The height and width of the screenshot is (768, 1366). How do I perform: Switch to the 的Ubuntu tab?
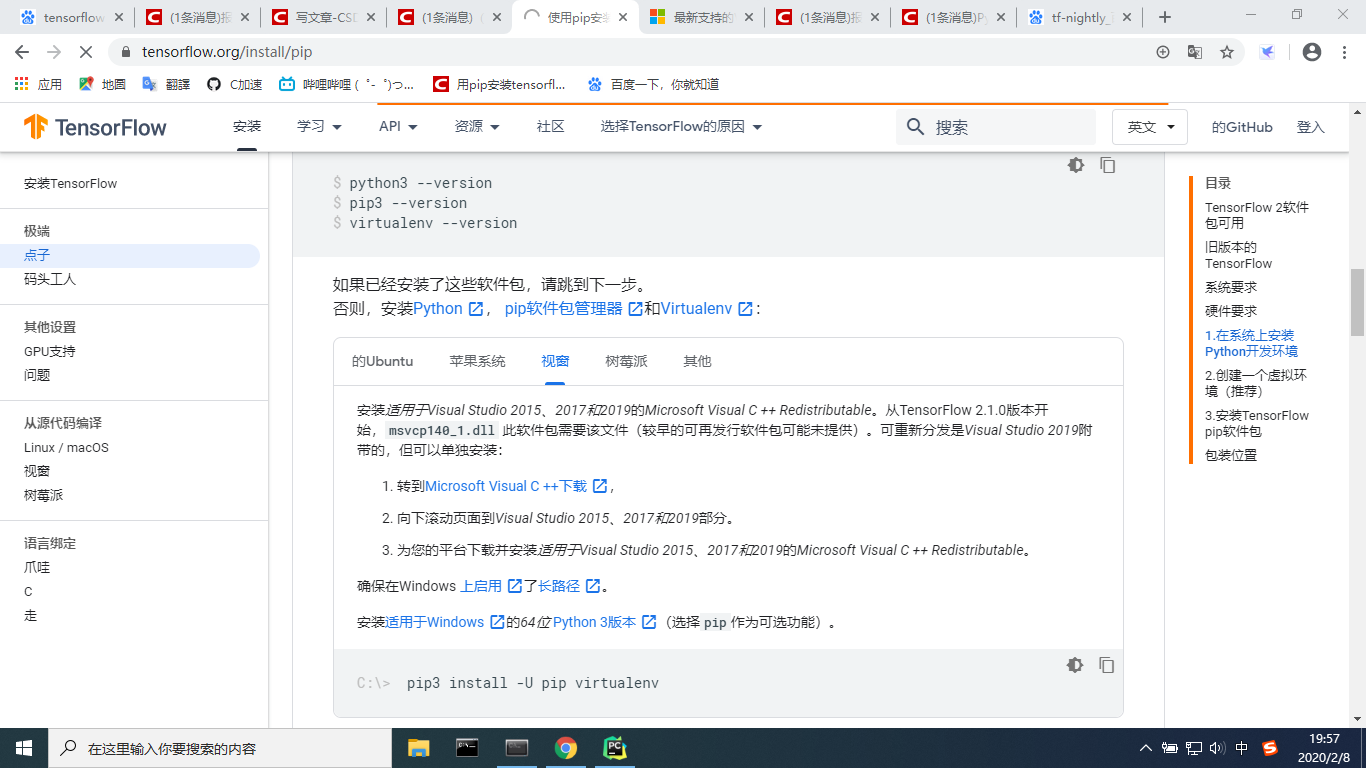point(382,361)
